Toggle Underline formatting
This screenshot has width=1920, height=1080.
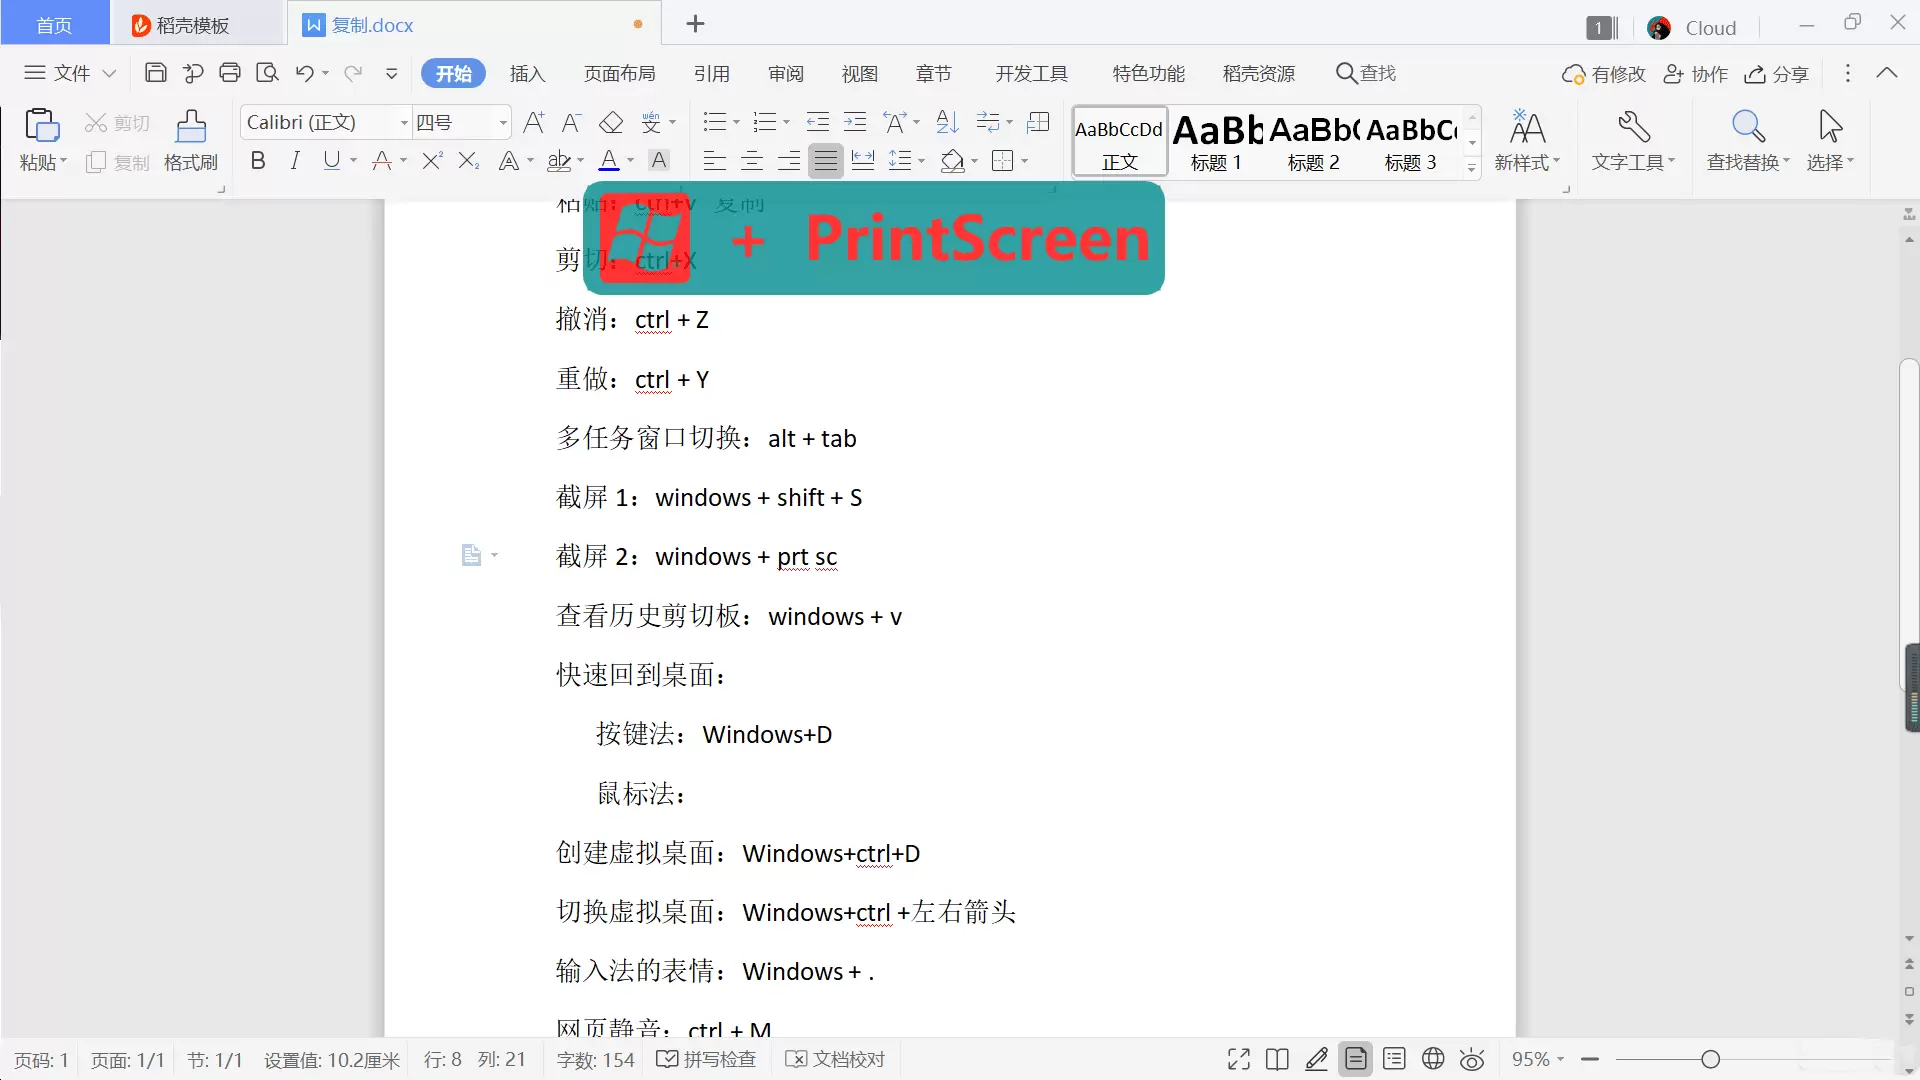331,160
